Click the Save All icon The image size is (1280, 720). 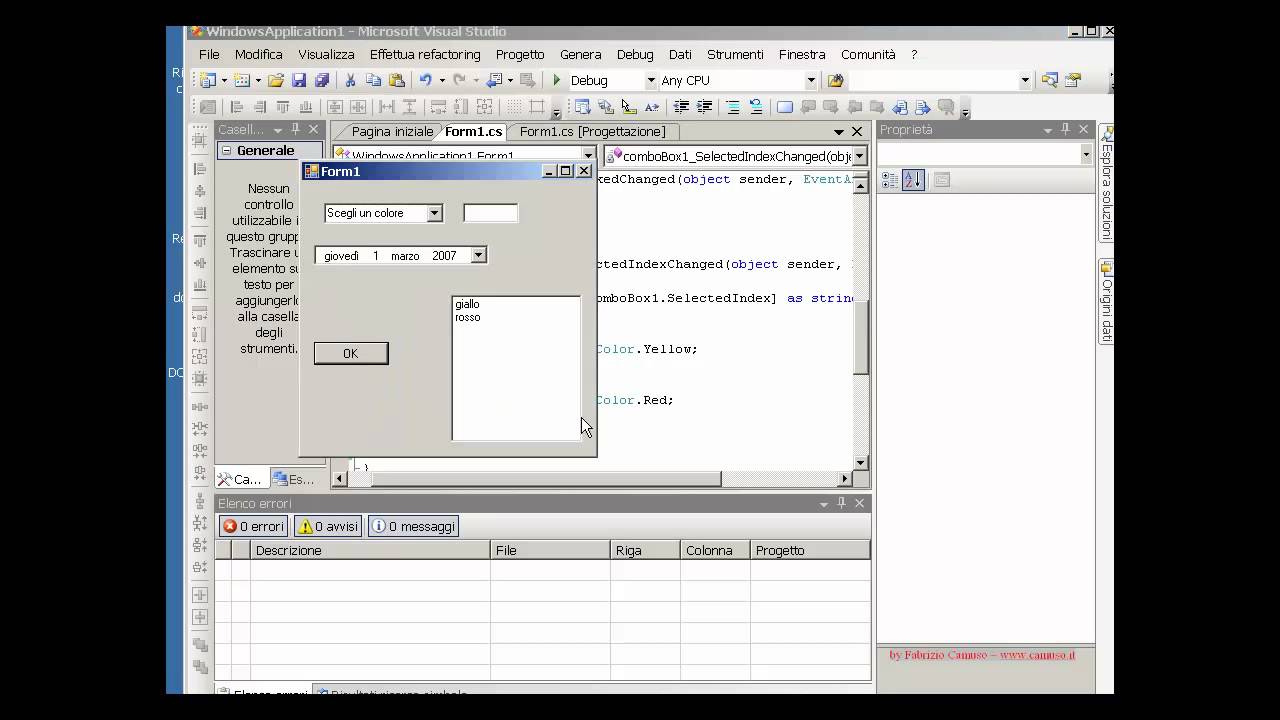[x=322, y=80]
